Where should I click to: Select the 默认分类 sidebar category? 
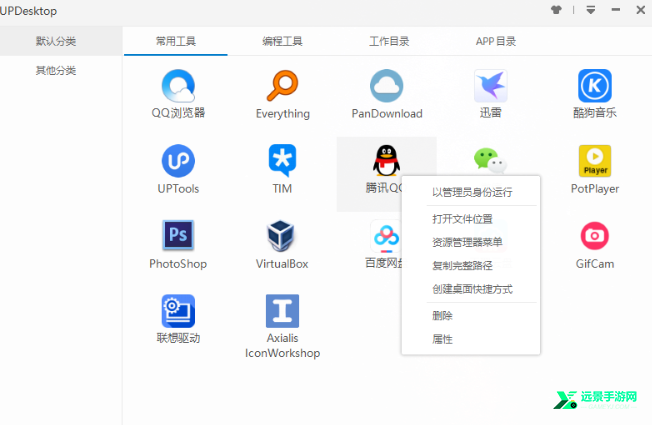(61, 41)
